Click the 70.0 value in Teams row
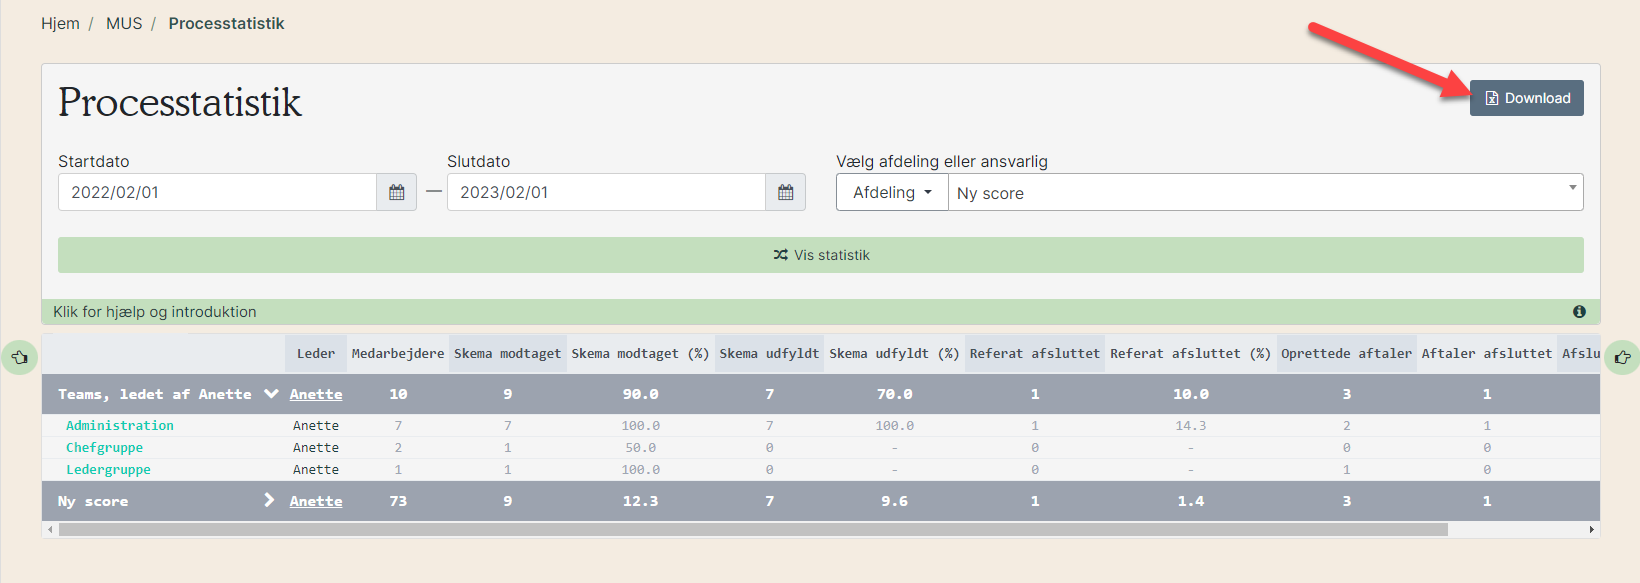This screenshot has height=583, width=1640. tap(895, 394)
